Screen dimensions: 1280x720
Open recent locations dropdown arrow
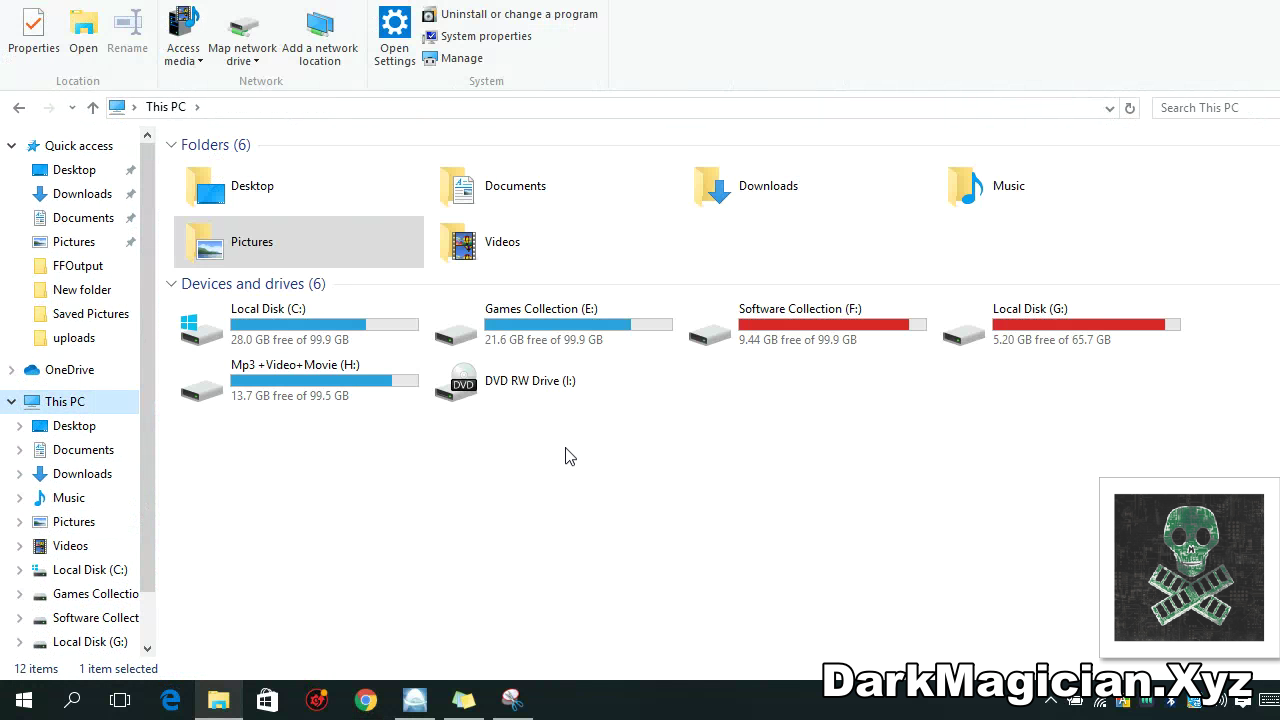pyautogui.click(x=72, y=107)
